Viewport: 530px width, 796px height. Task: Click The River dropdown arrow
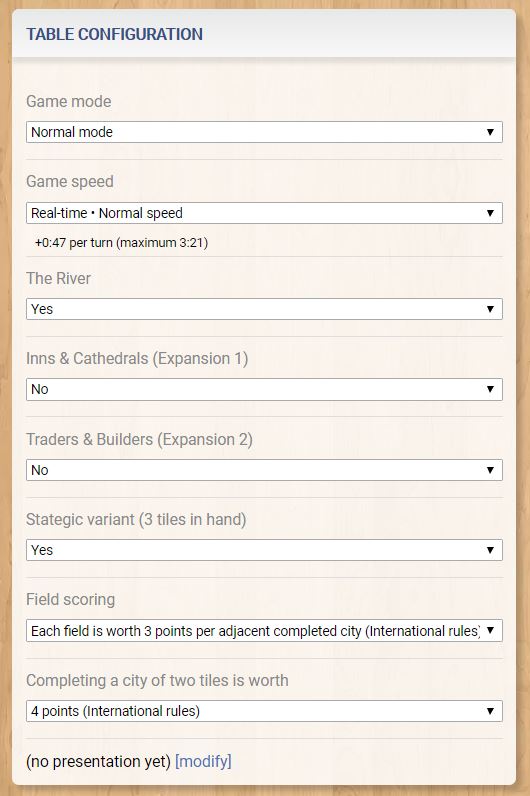490,309
